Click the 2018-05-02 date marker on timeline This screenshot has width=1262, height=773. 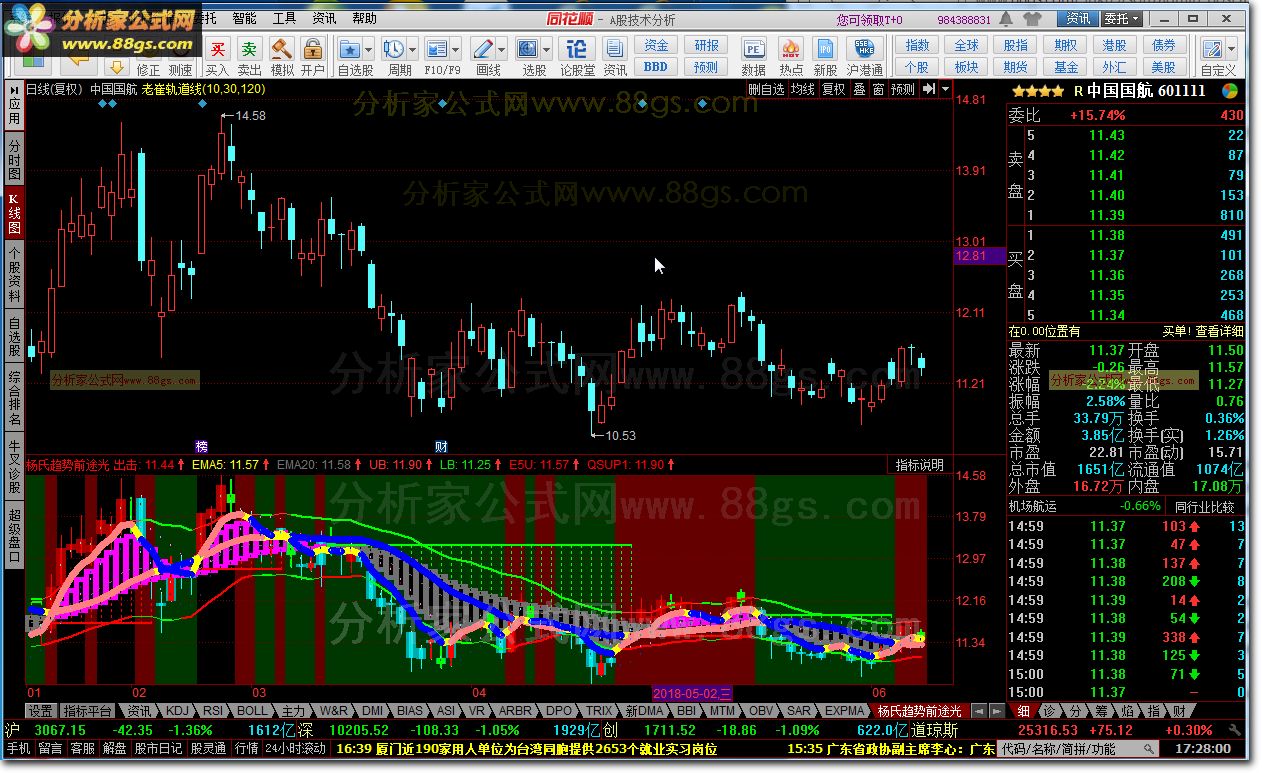point(693,692)
